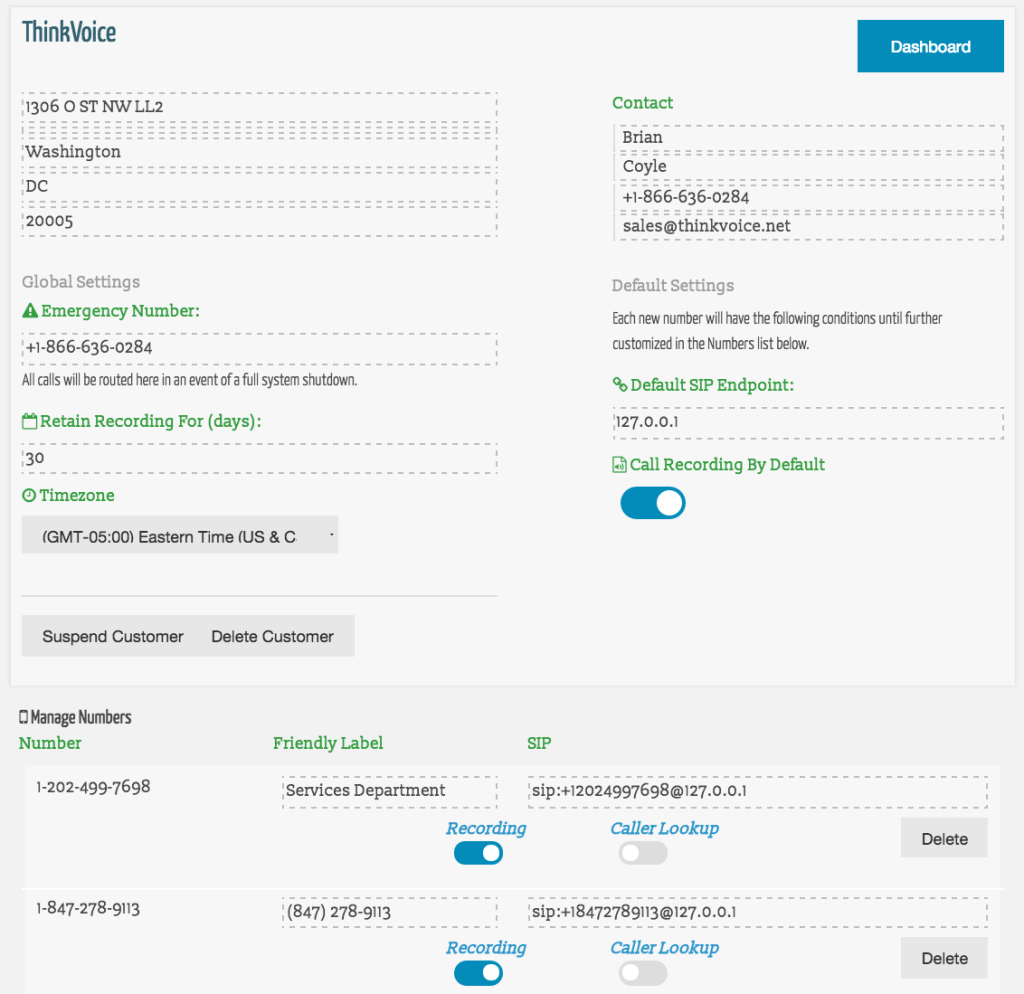Click the Manage Numbers heading text
The width and height of the screenshot is (1024, 994).
tap(81, 717)
